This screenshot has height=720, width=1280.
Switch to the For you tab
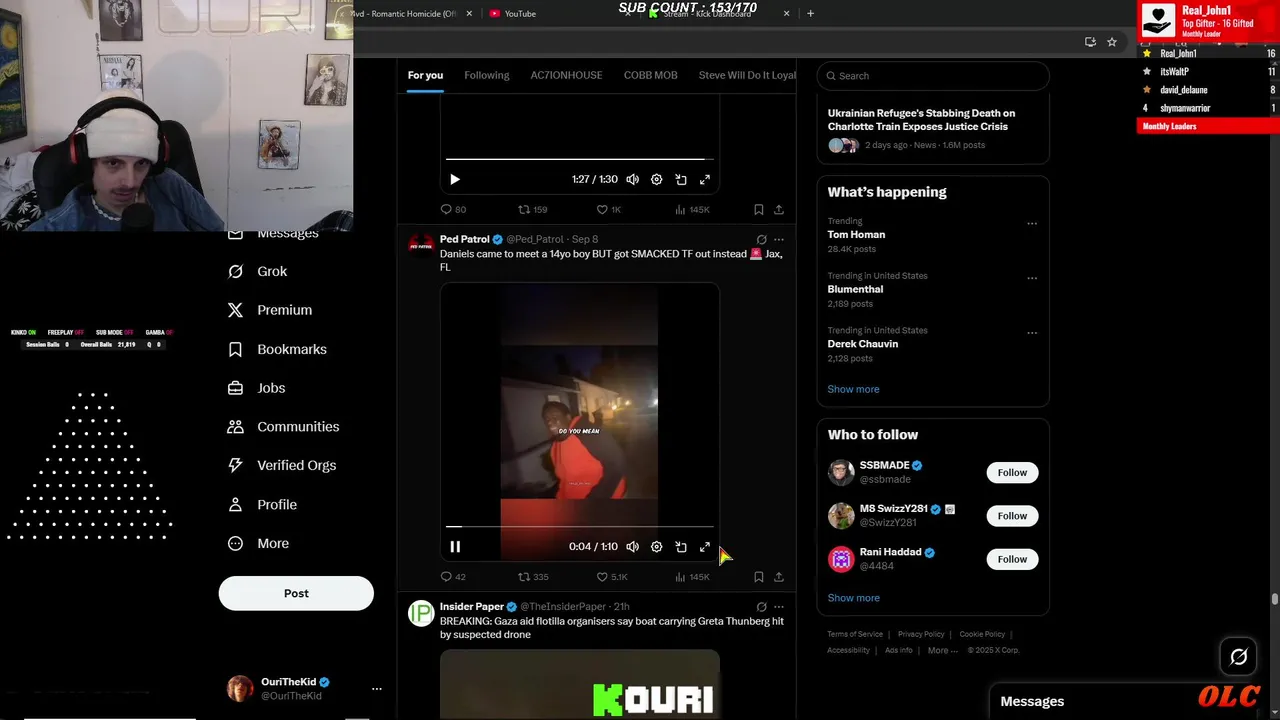tap(425, 75)
